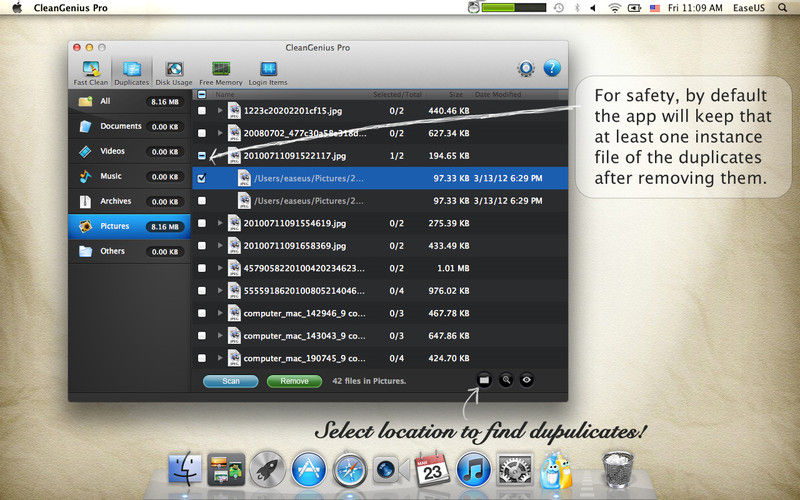Open the Fast Clean tool

pyautogui.click(x=91, y=73)
